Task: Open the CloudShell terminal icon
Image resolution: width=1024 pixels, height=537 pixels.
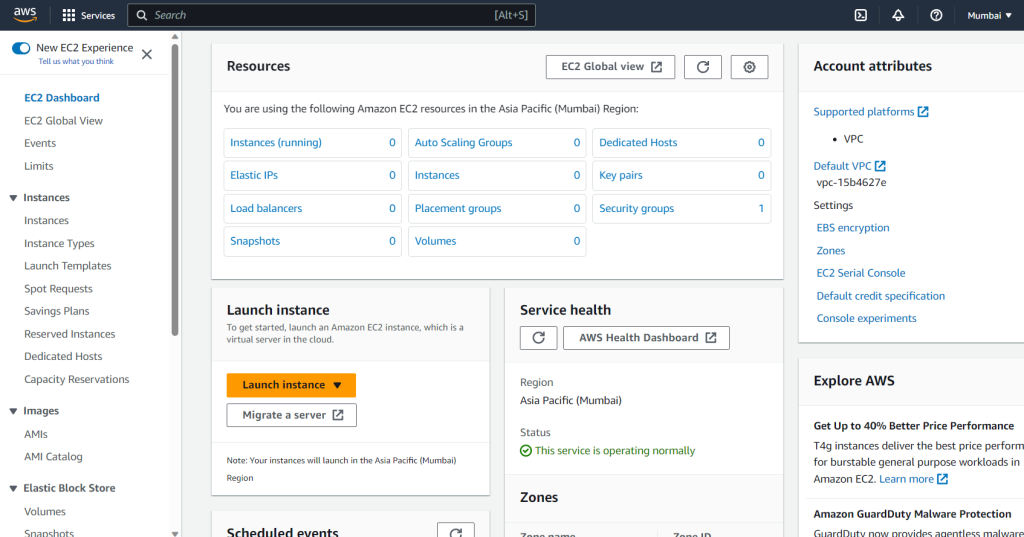Action: 860,15
